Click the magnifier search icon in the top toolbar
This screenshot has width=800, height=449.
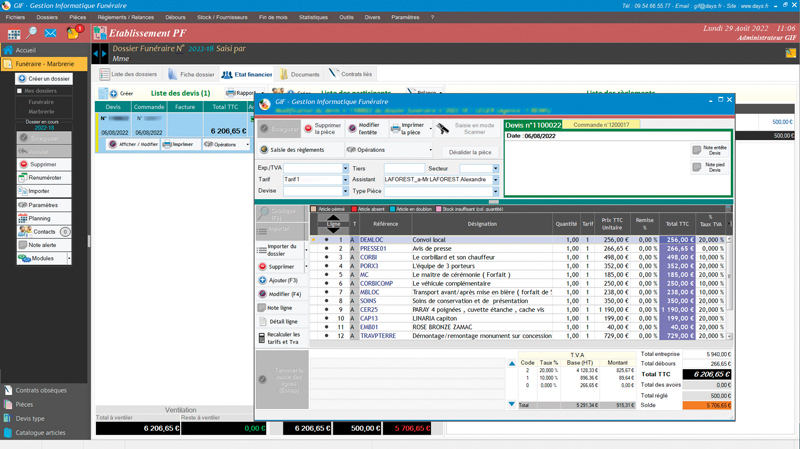[x=32, y=33]
